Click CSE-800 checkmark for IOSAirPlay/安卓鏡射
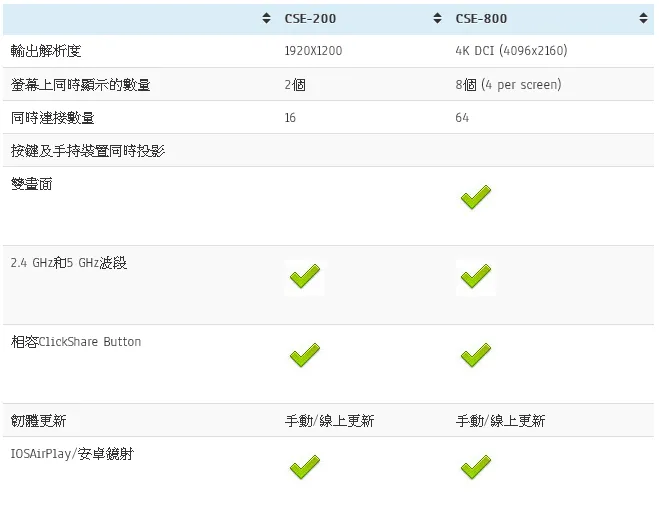The image size is (659, 513). click(x=476, y=467)
